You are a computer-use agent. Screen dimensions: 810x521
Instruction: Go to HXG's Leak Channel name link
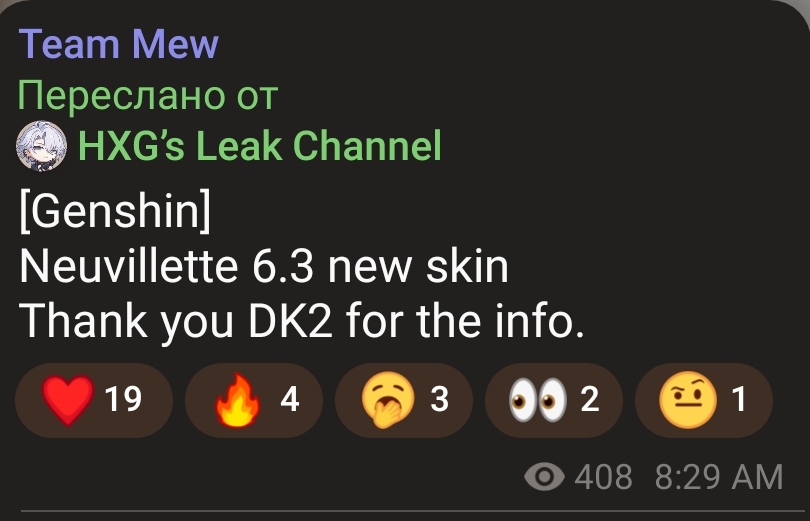click(x=260, y=146)
